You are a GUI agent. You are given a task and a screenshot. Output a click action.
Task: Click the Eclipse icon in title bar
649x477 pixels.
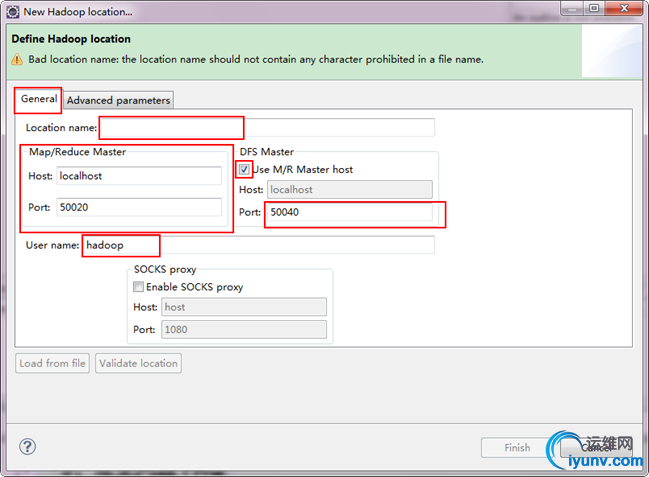[x=13, y=12]
